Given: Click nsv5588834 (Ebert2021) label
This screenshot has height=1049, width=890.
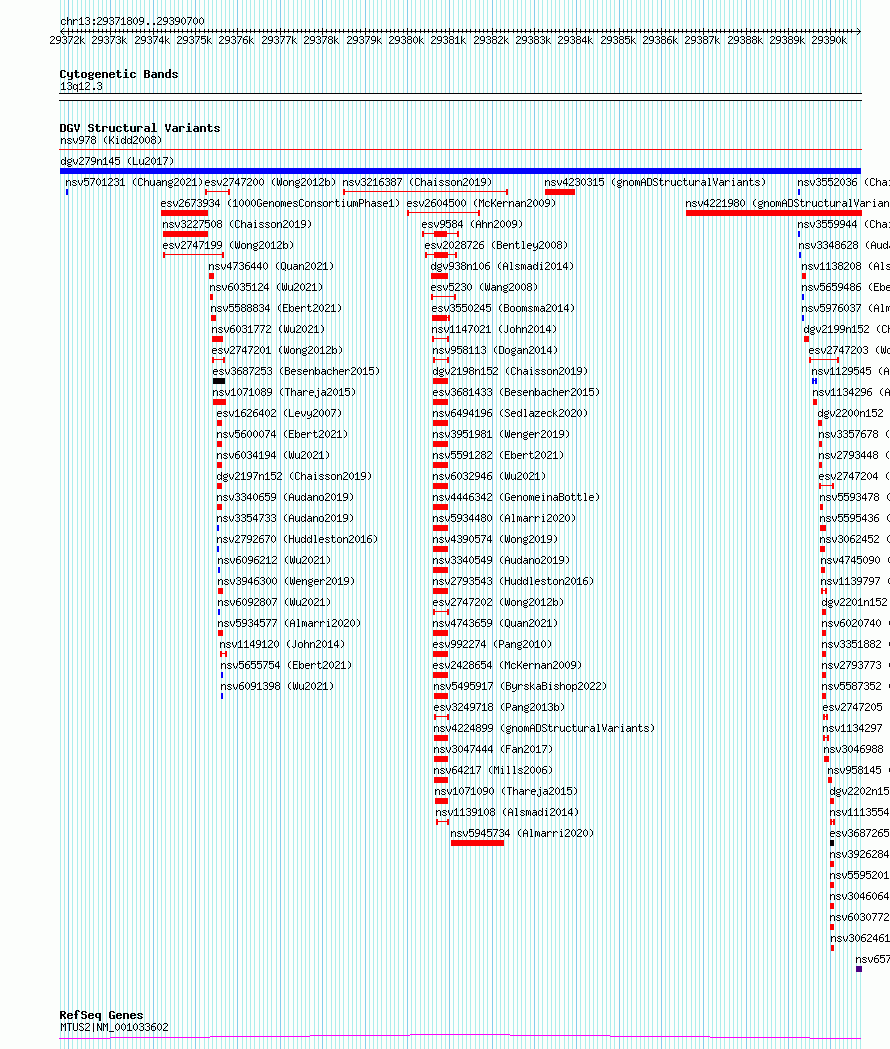Looking at the screenshot, I should pyautogui.click(x=276, y=308).
